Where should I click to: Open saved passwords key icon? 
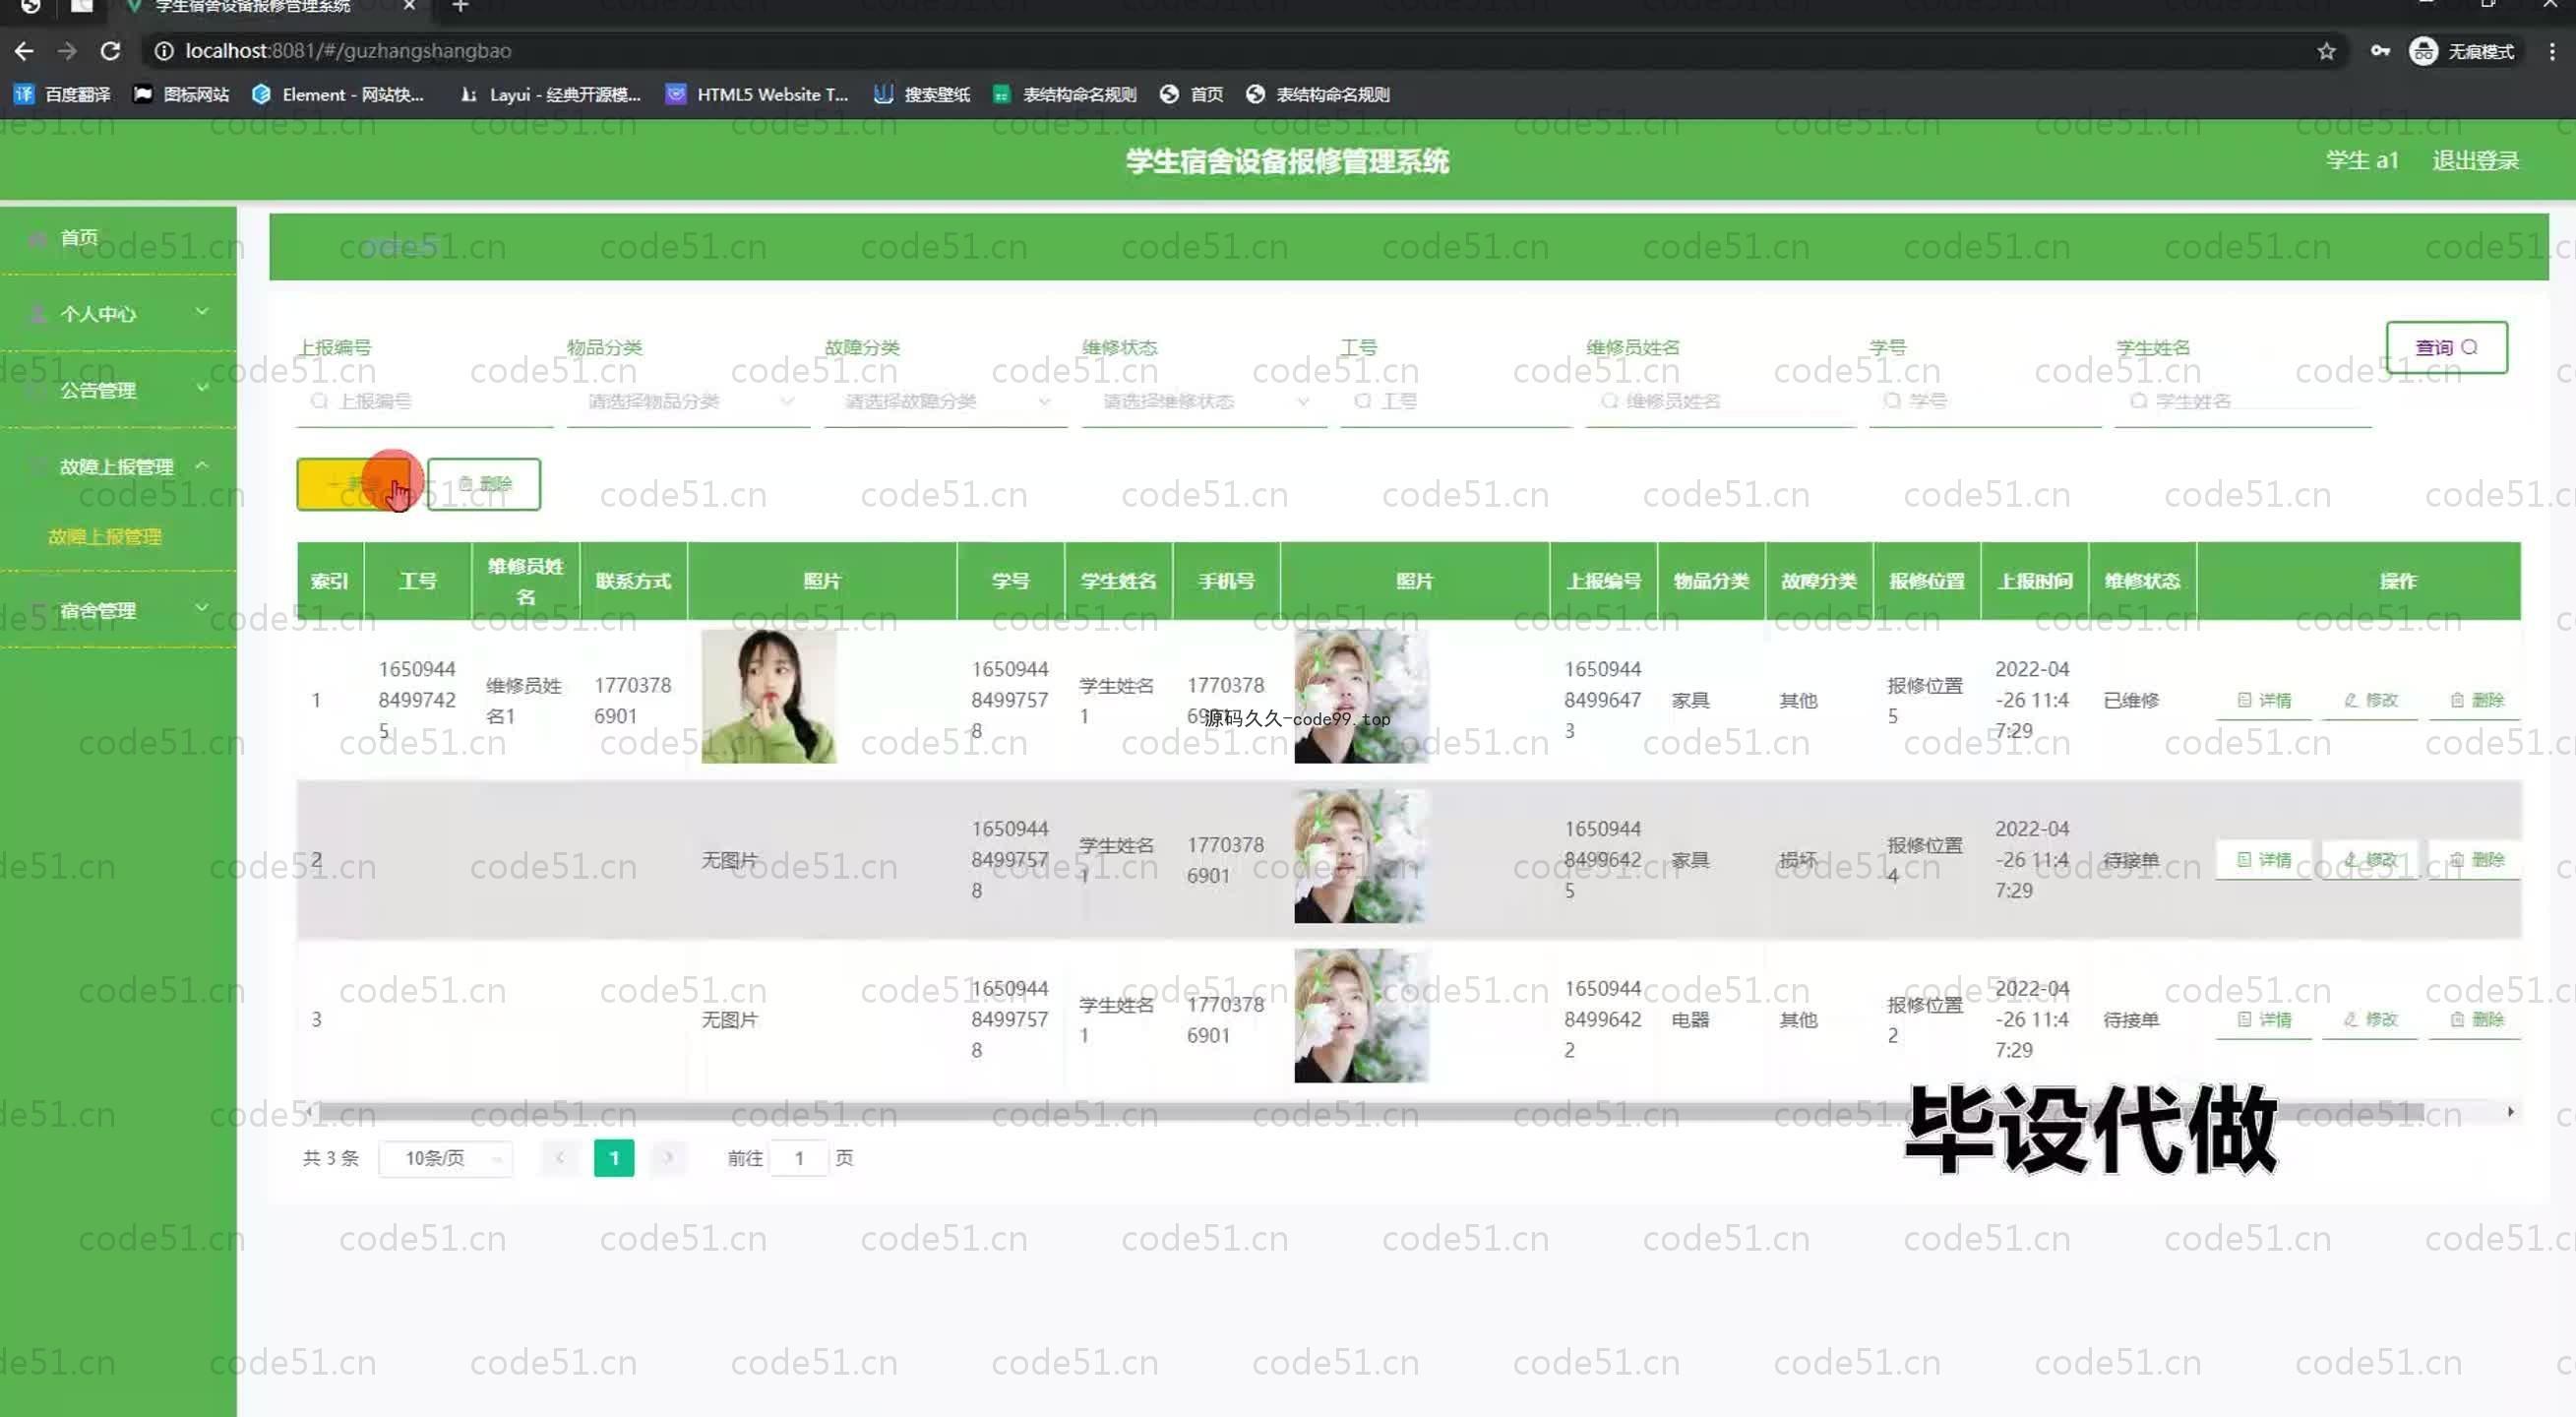coord(2380,51)
